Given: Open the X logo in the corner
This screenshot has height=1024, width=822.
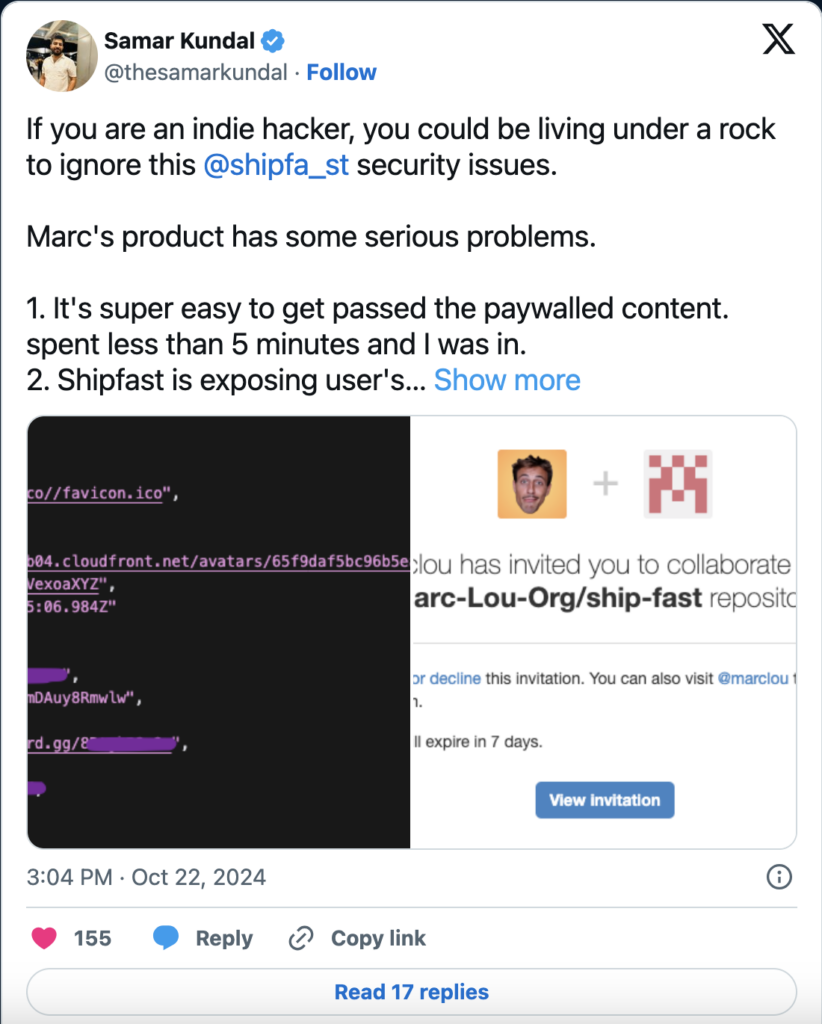Looking at the screenshot, I should [778, 39].
